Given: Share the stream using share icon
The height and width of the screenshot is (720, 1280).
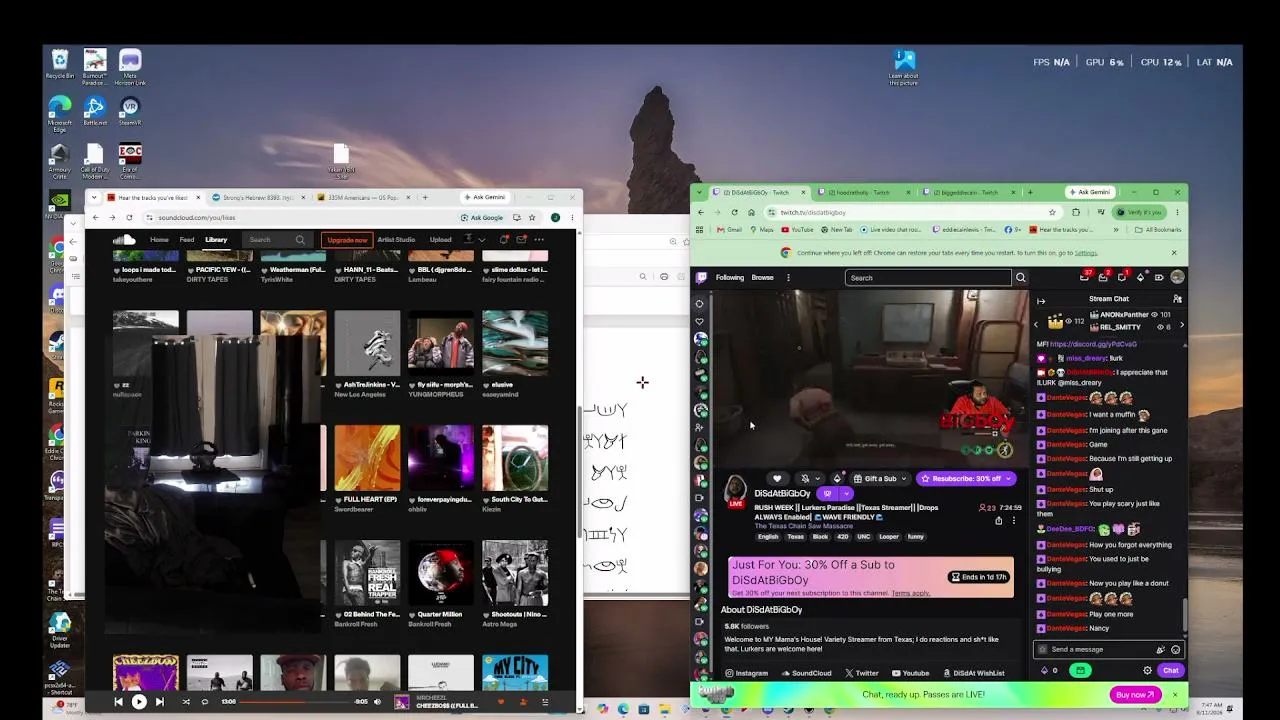Looking at the screenshot, I should pos(998,521).
